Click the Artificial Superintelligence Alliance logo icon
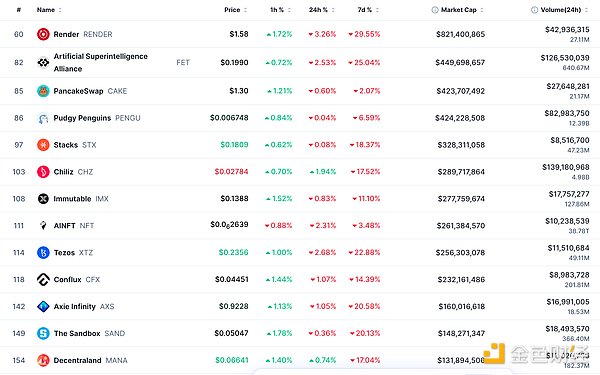Viewport: 600px width, 375px height. coord(43,62)
